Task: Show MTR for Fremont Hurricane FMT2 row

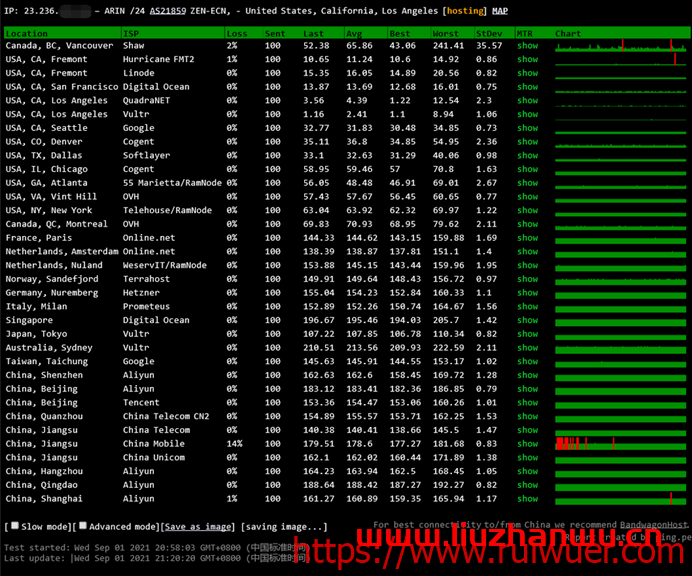Action: coord(527,60)
